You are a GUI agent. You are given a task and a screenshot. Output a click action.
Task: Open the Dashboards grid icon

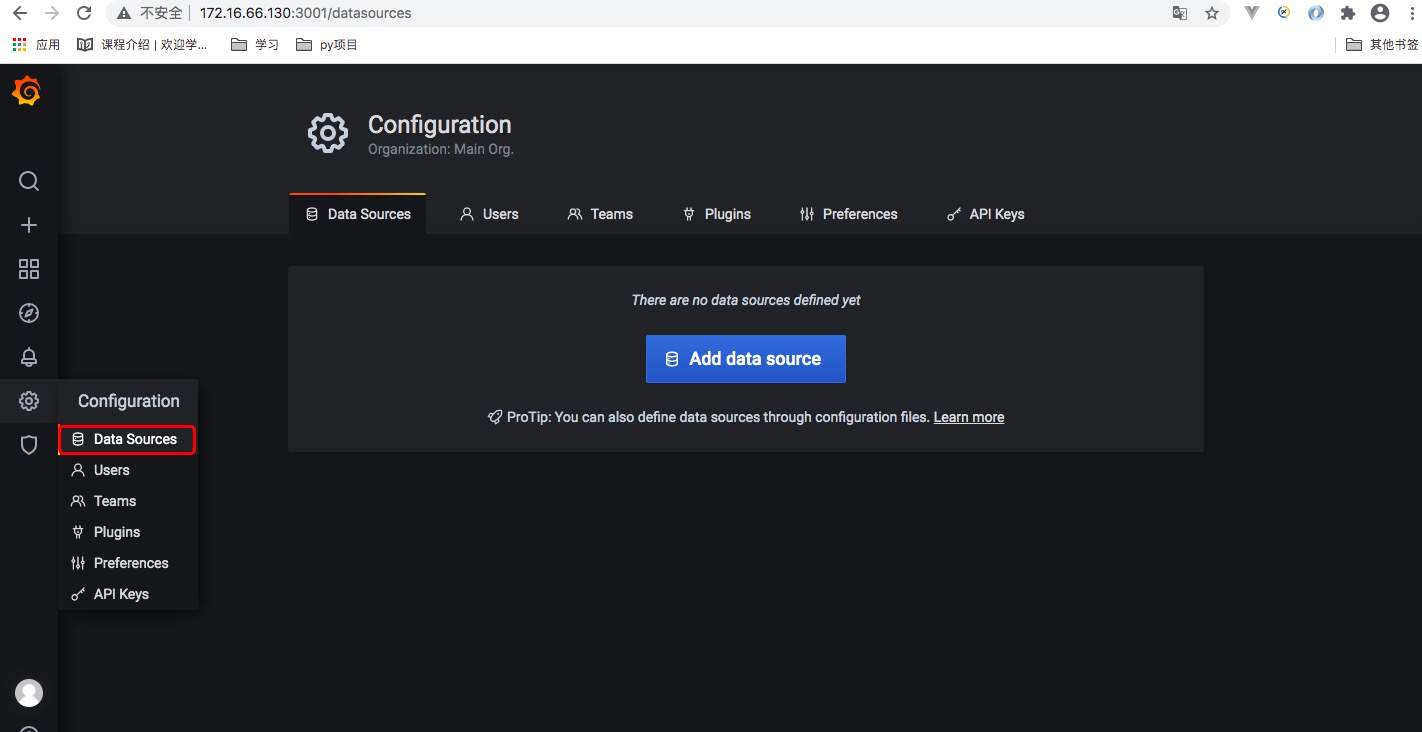click(29, 269)
